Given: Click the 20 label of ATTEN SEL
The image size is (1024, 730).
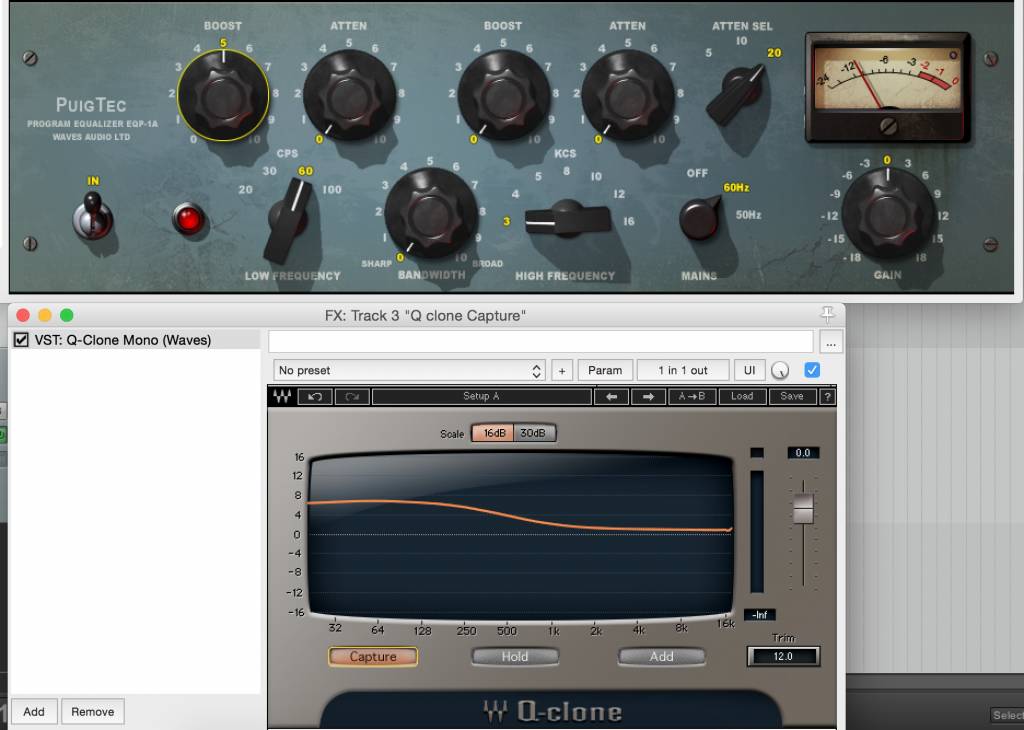Looking at the screenshot, I should tap(774, 53).
